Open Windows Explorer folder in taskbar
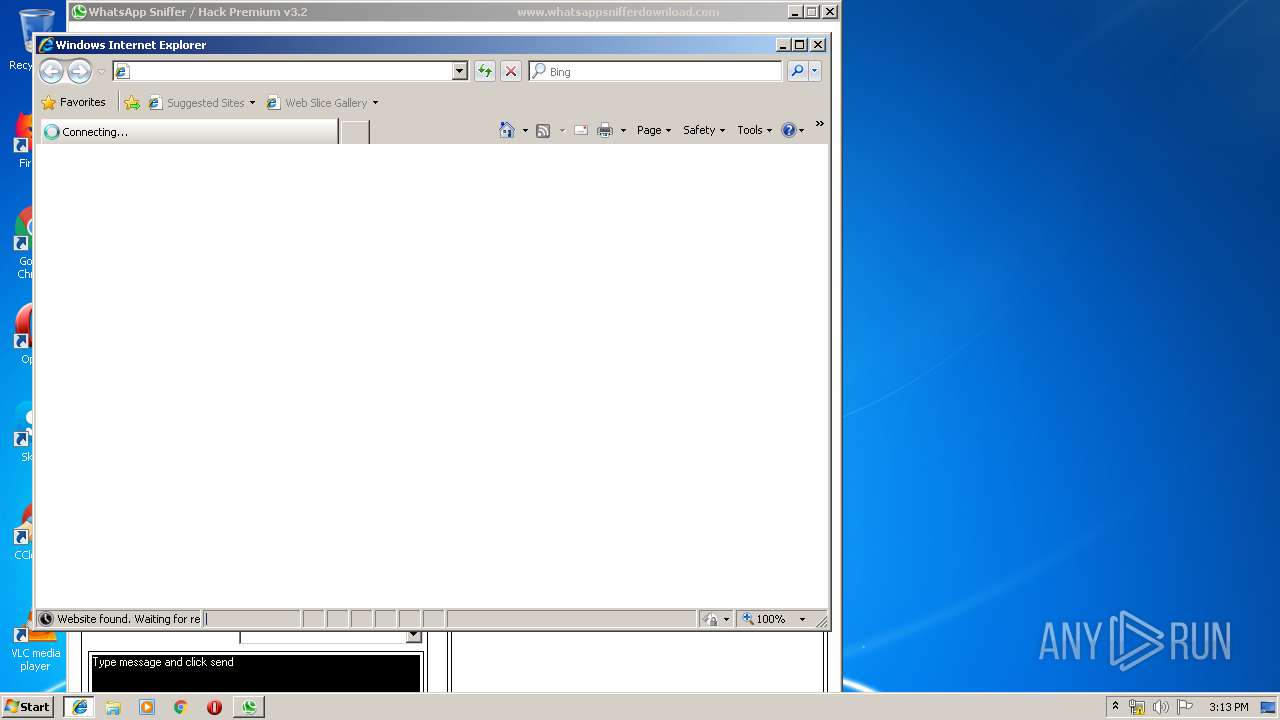Image resolution: width=1280 pixels, height=720 pixels. [113, 707]
